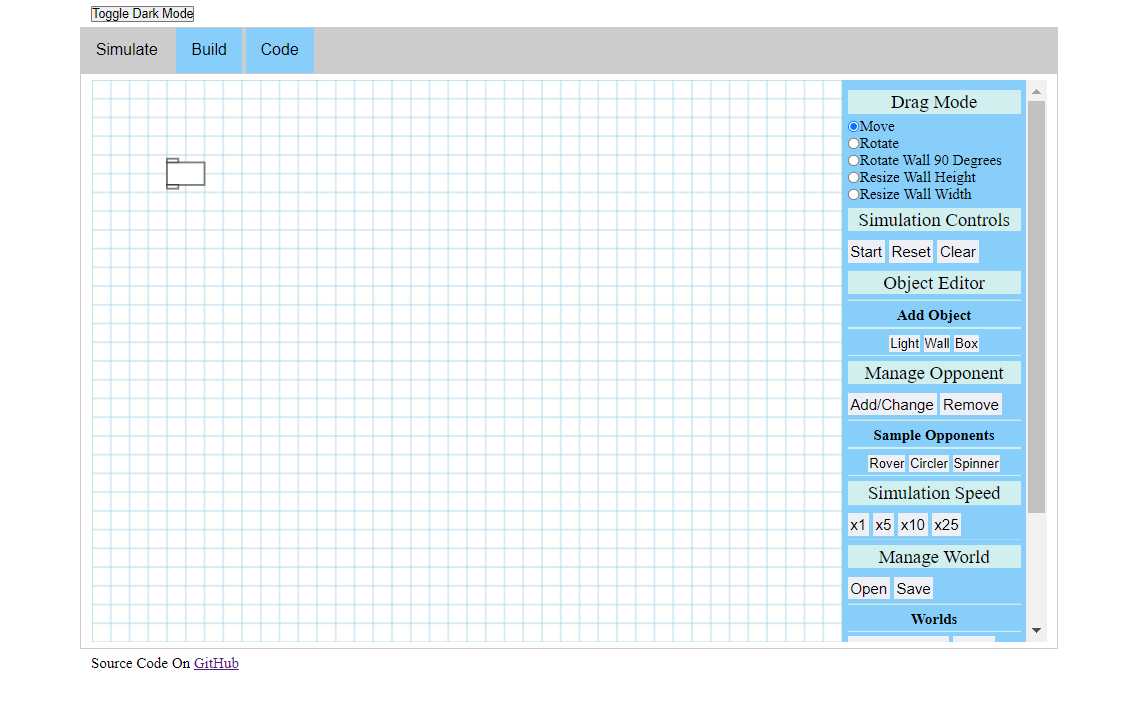Viewport: 1123px width, 711px height.
Task: Click the scrollbar down arrow
Action: click(1036, 631)
